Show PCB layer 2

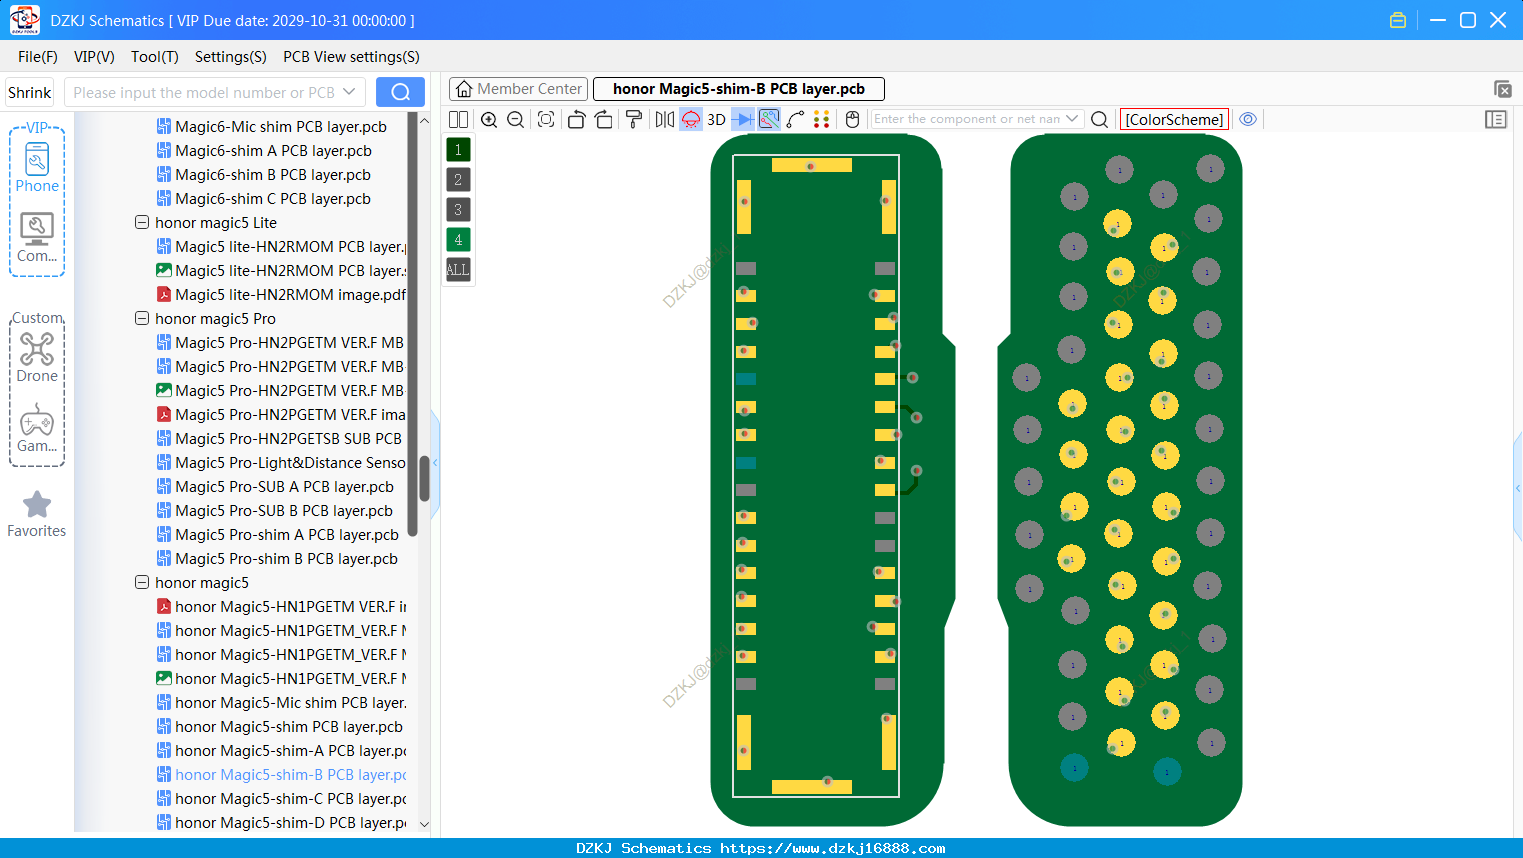click(x=458, y=180)
